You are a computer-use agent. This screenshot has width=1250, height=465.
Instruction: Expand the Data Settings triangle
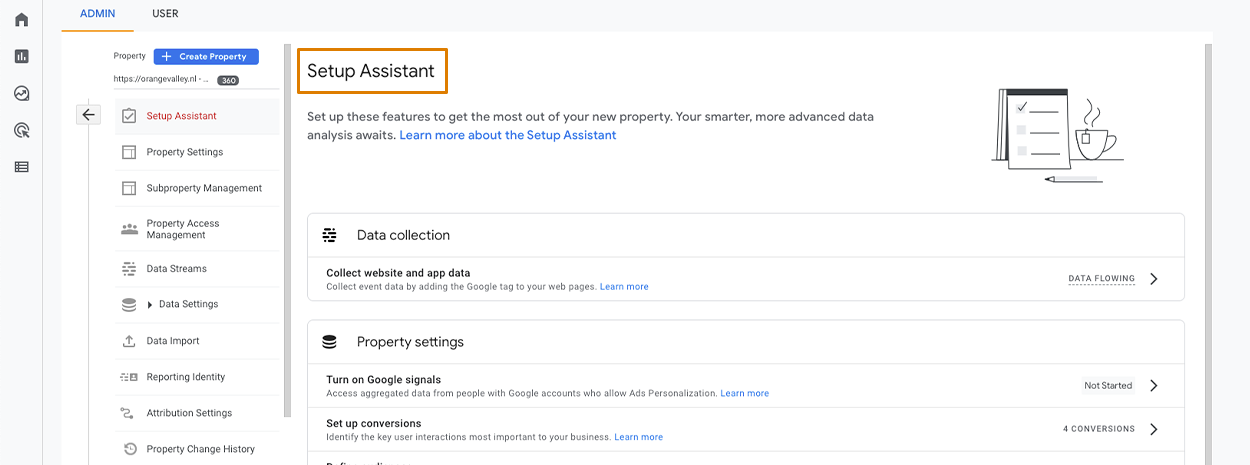tap(150, 305)
